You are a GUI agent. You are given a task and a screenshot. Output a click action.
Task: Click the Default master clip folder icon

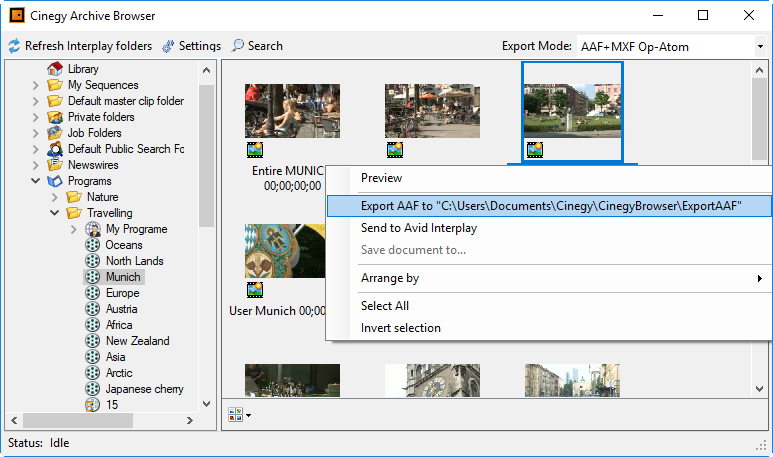(x=55, y=101)
